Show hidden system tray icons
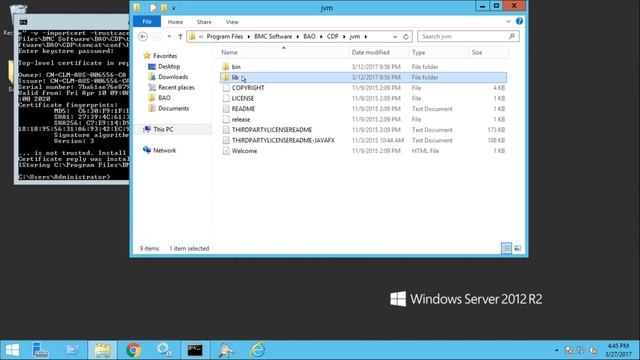The width and height of the screenshot is (640, 360). pos(556,350)
